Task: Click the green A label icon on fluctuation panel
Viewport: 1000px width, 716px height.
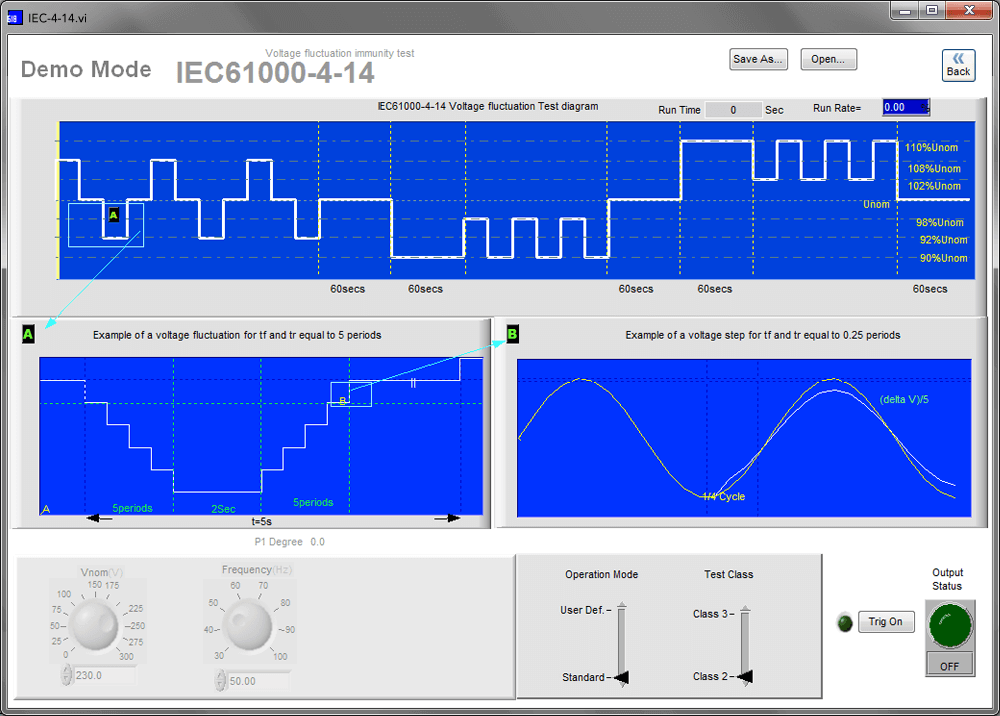Action: [28, 334]
